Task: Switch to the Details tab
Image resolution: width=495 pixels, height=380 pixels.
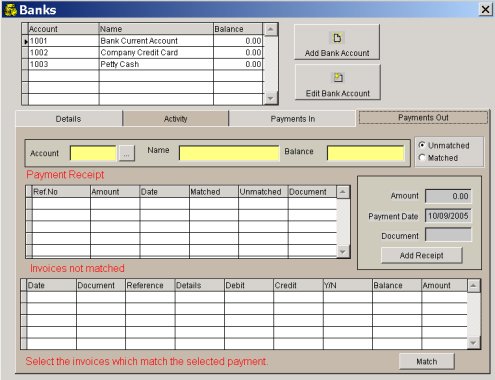Action: (69, 119)
